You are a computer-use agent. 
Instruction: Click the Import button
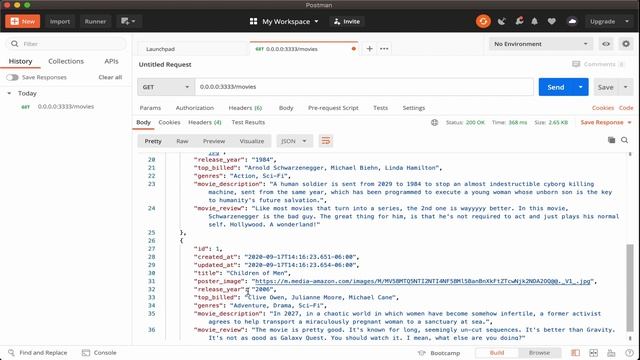point(60,21)
